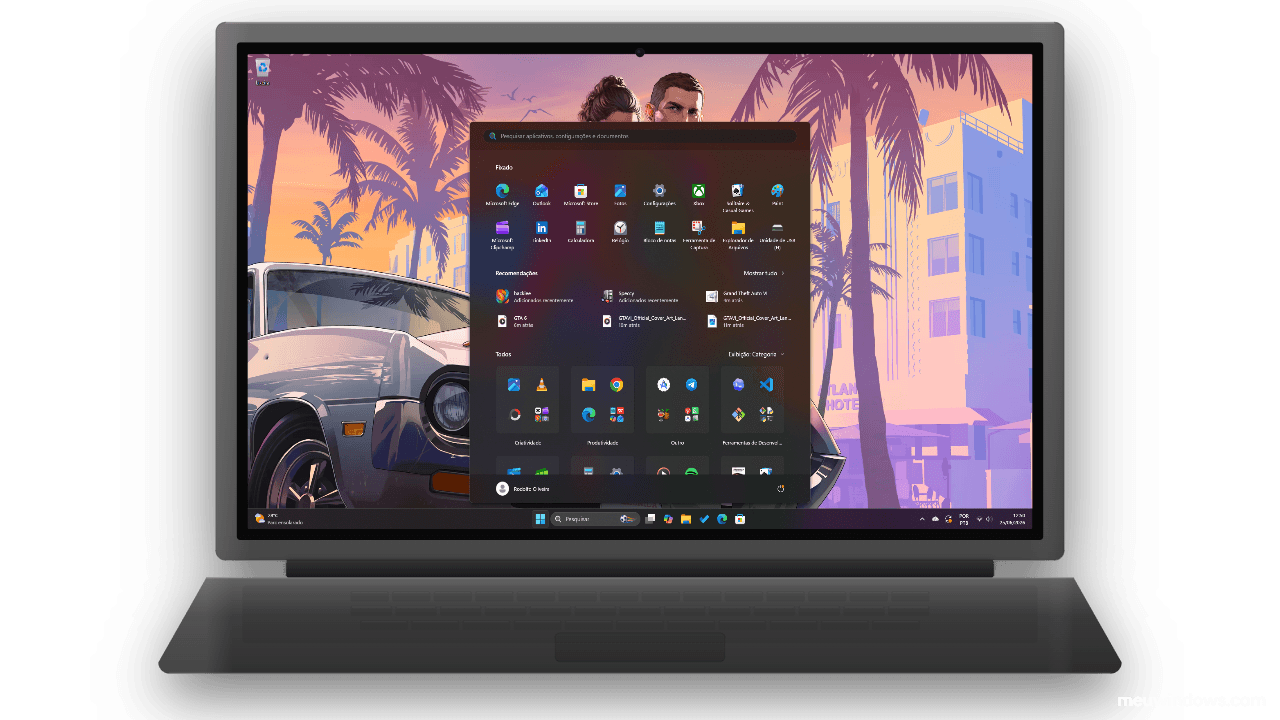Launch the LinkedIn app
Screen dimensions: 1280x720
pos(541,231)
